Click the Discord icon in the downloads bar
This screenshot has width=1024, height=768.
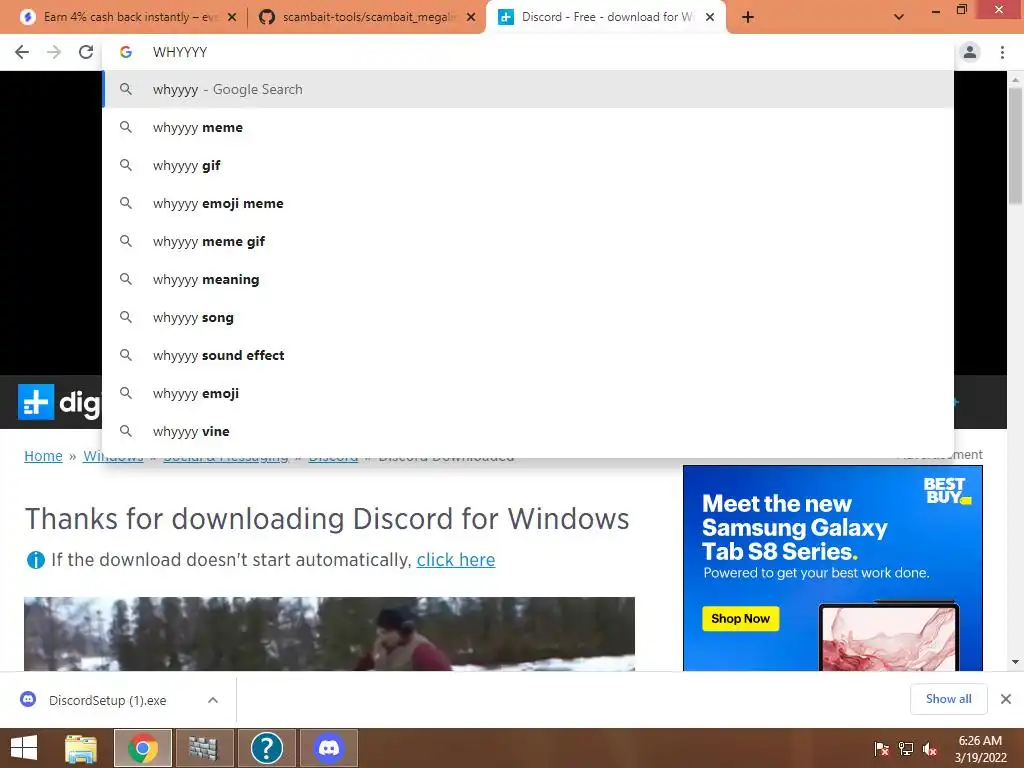click(x=28, y=699)
